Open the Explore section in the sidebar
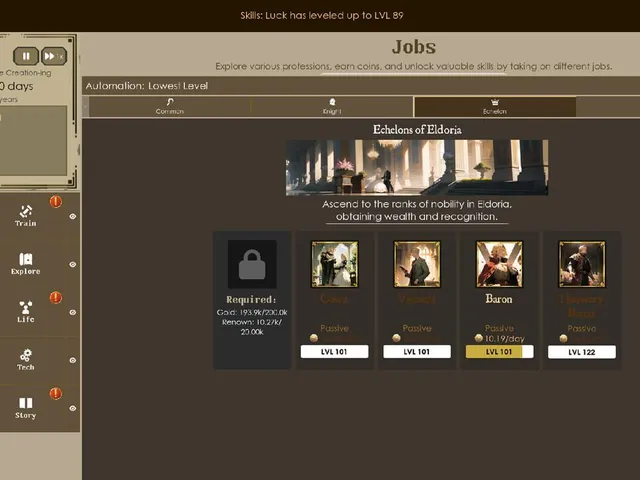The image size is (640, 480). point(26,264)
